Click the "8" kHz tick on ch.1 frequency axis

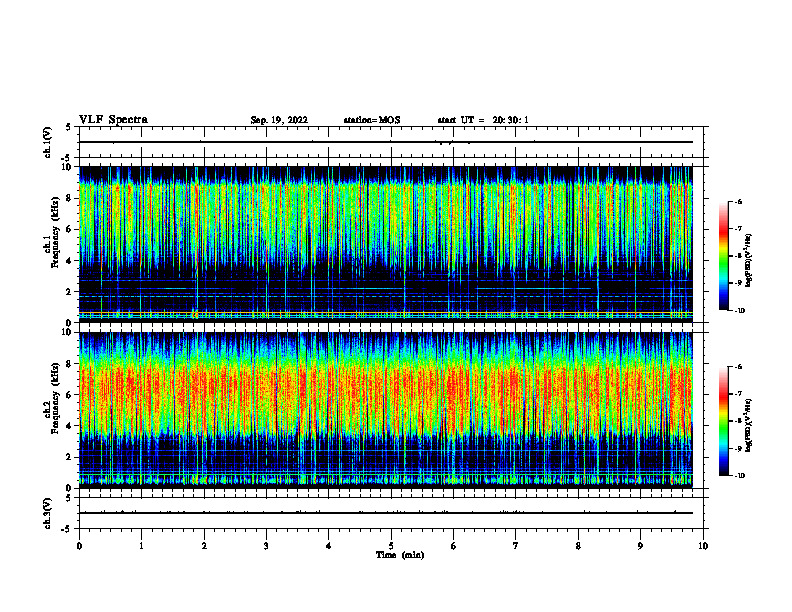click(x=70, y=198)
